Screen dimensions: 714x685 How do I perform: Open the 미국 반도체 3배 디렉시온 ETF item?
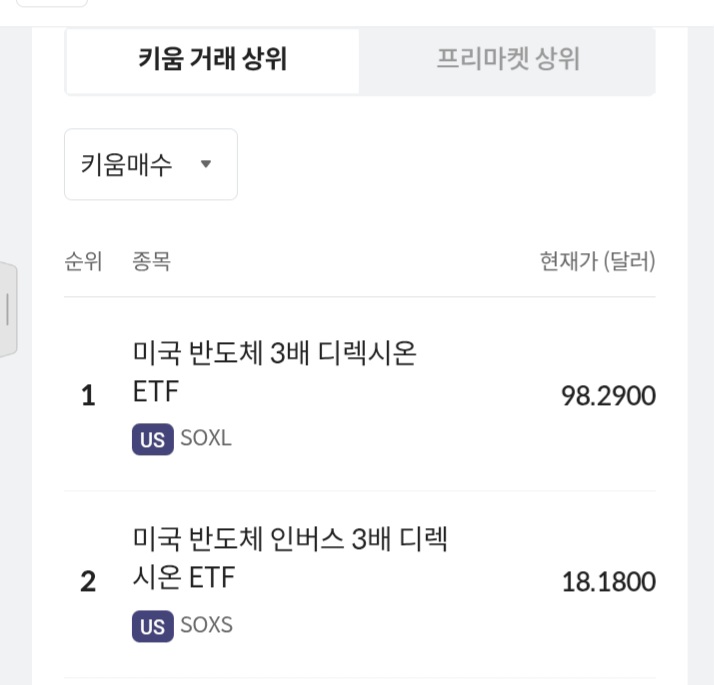click(x=274, y=372)
